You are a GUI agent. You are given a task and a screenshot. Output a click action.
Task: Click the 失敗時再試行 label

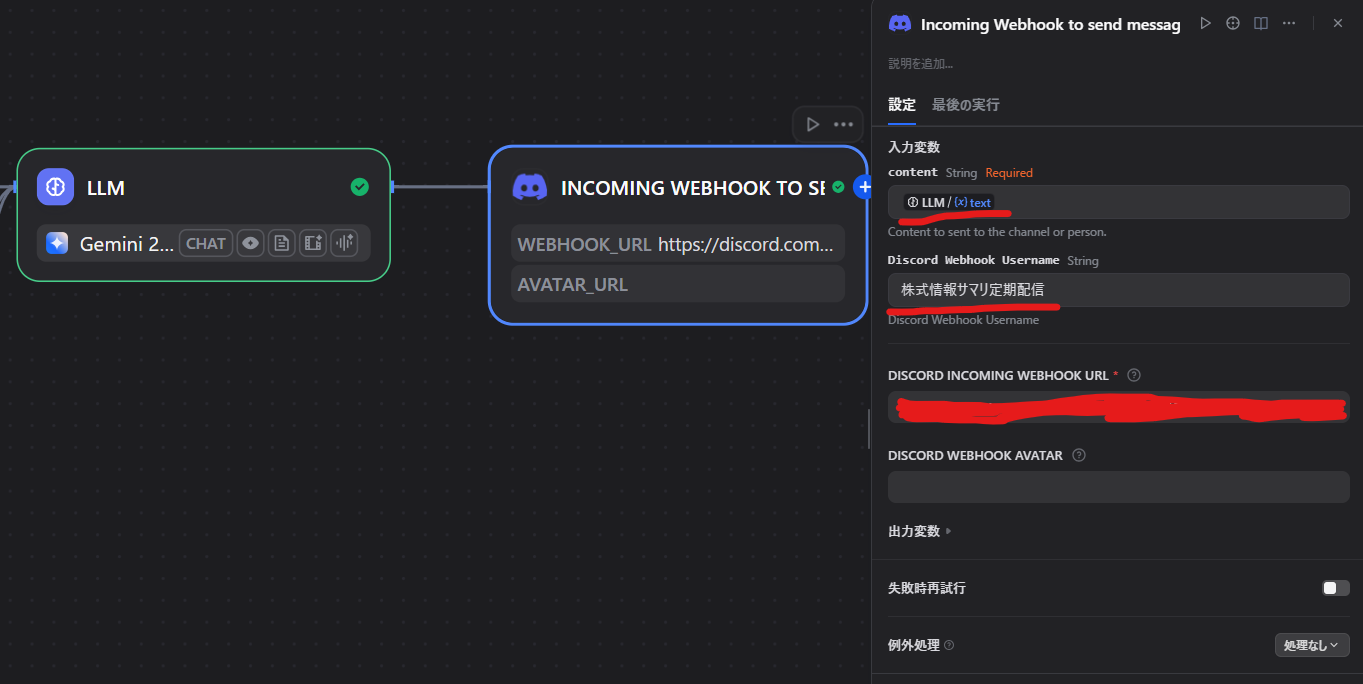pos(927,588)
